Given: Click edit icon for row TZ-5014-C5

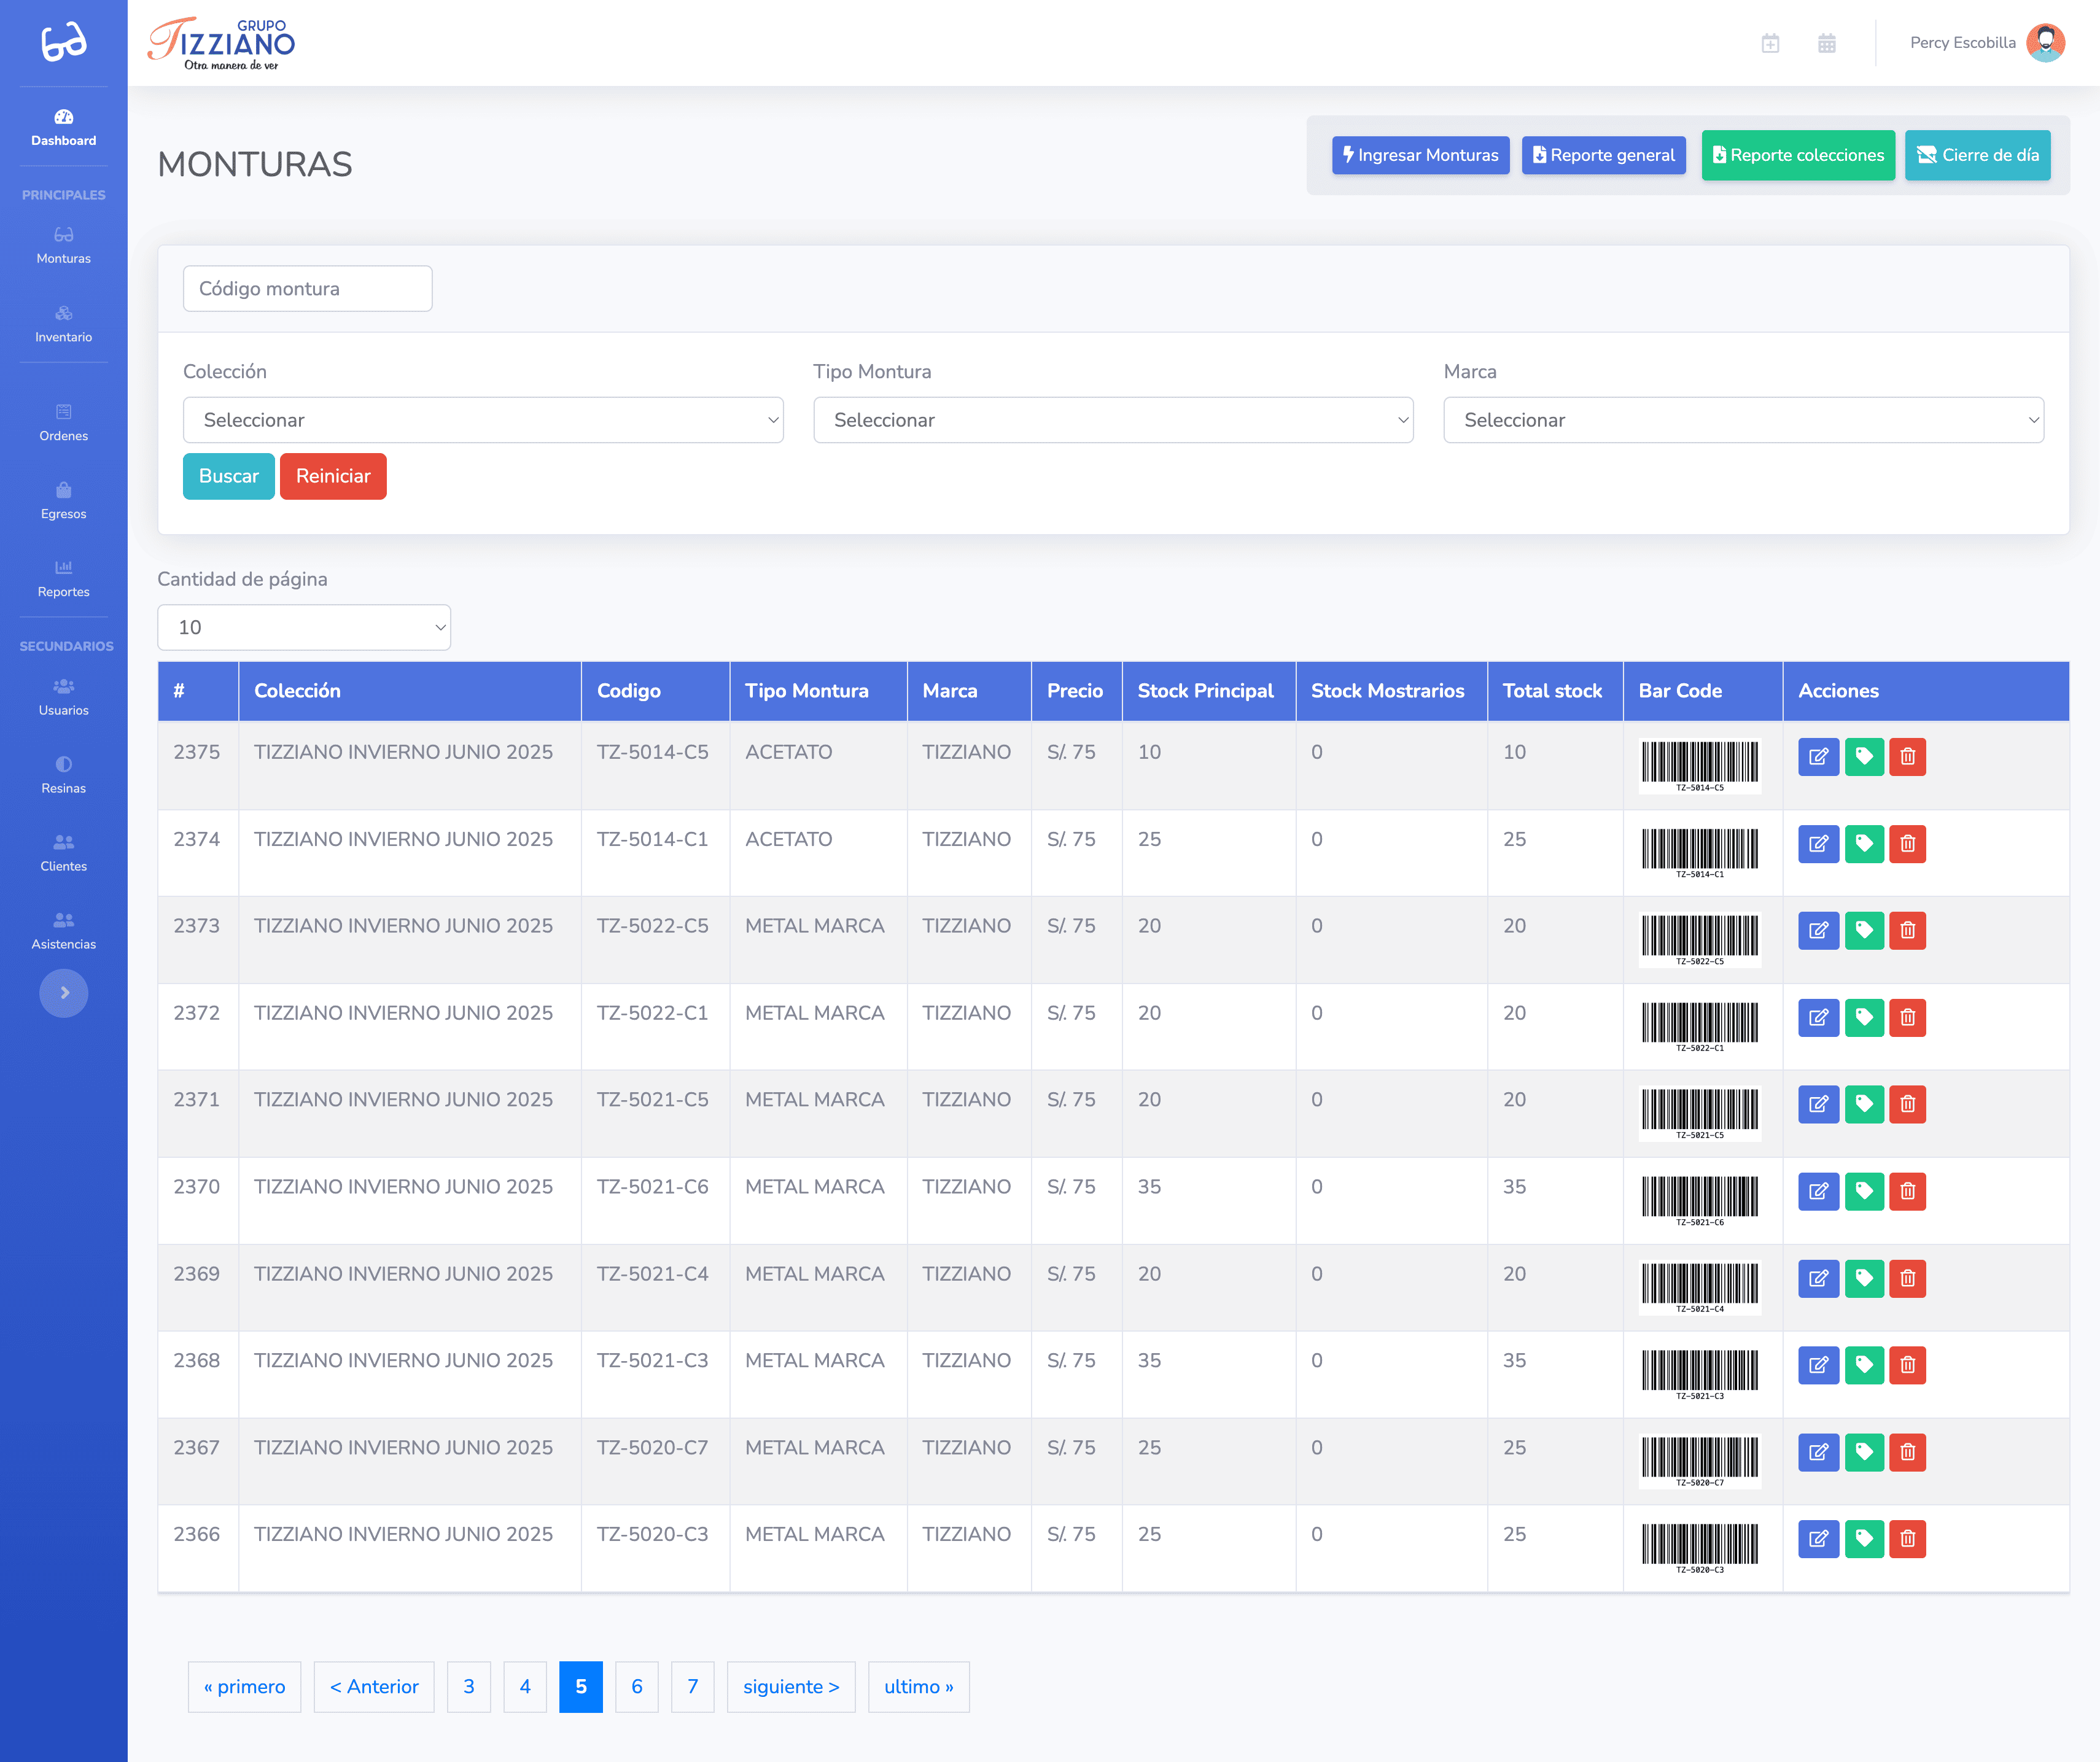Looking at the screenshot, I should tap(1818, 757).
